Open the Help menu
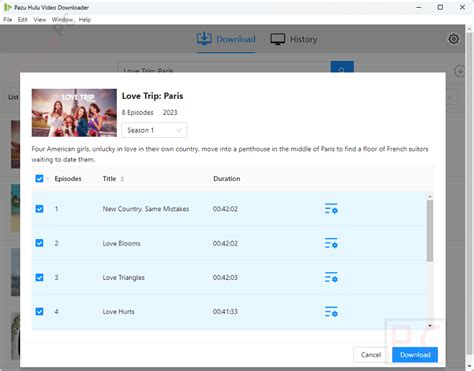This screenshot has width=474, height=371. [85, 20]
